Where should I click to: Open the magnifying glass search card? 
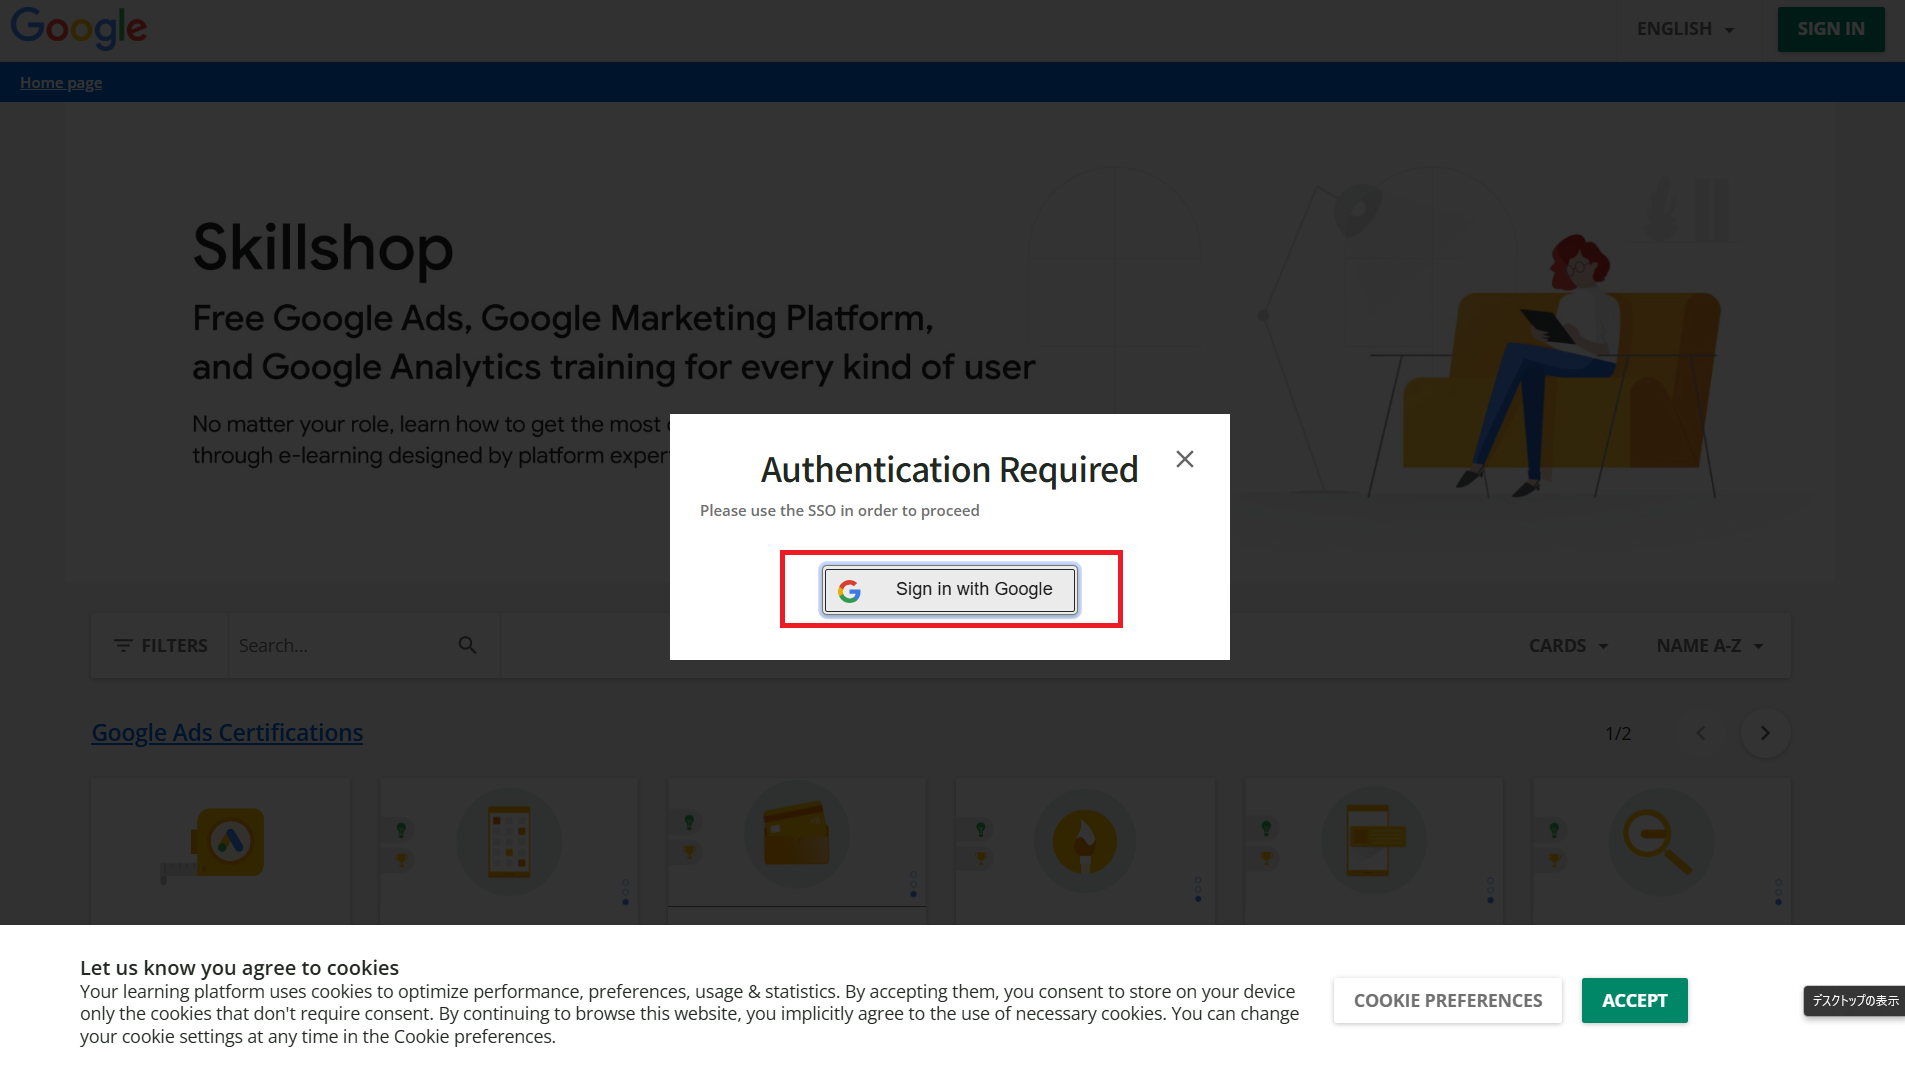coord(1661,852)
